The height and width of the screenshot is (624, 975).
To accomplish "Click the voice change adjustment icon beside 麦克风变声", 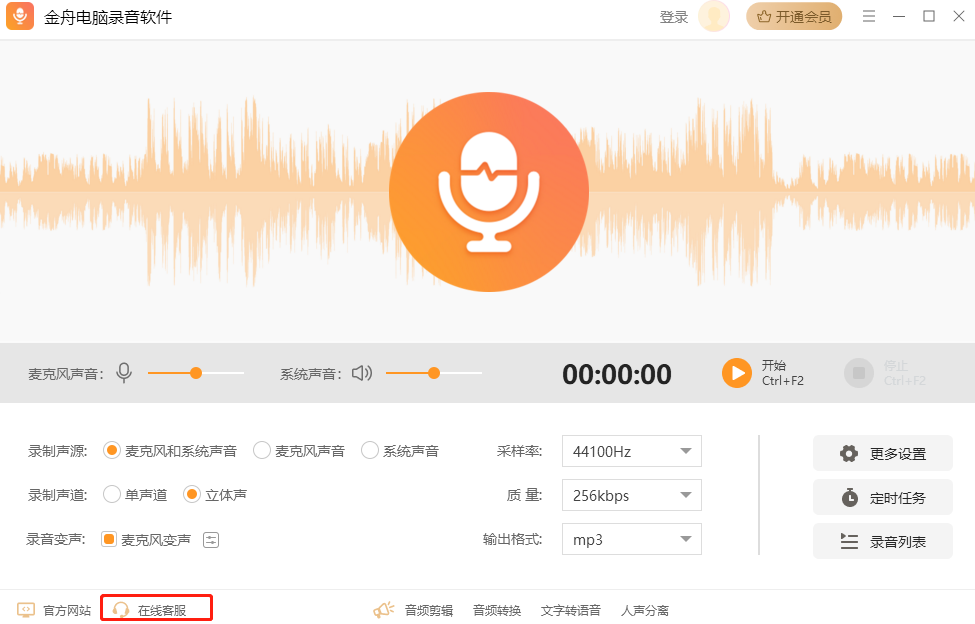I will click(211, 538).
